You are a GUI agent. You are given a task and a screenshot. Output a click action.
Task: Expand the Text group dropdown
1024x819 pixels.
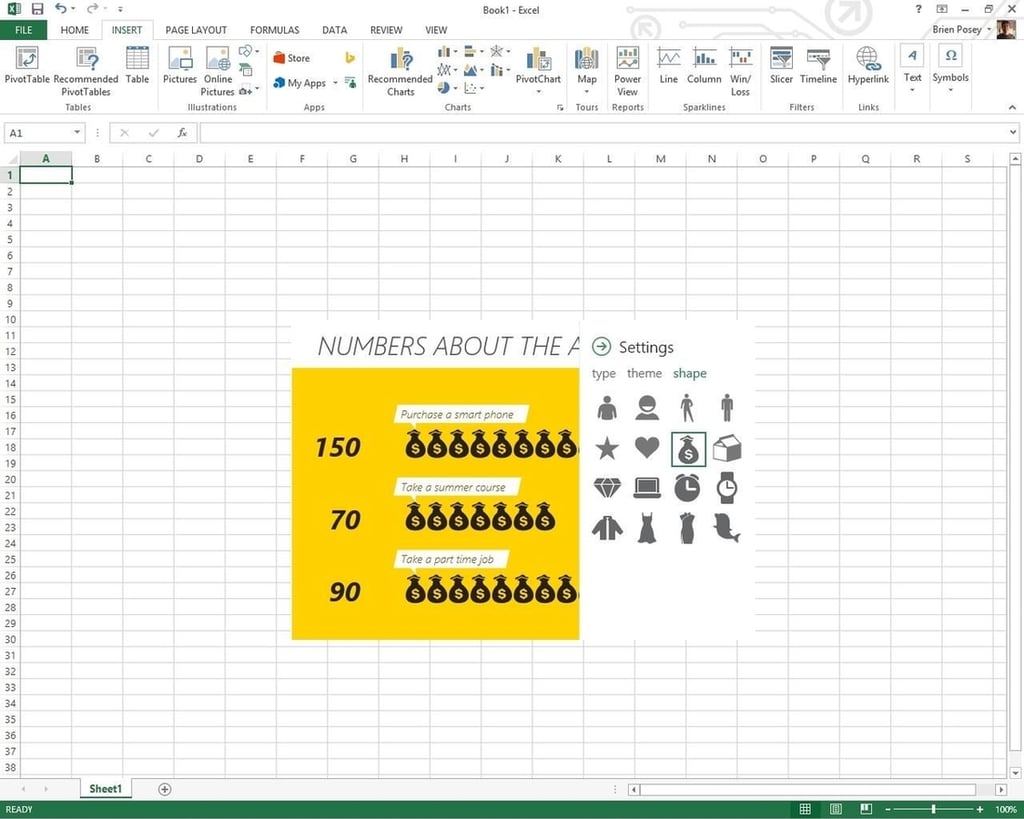click(912, 89)
